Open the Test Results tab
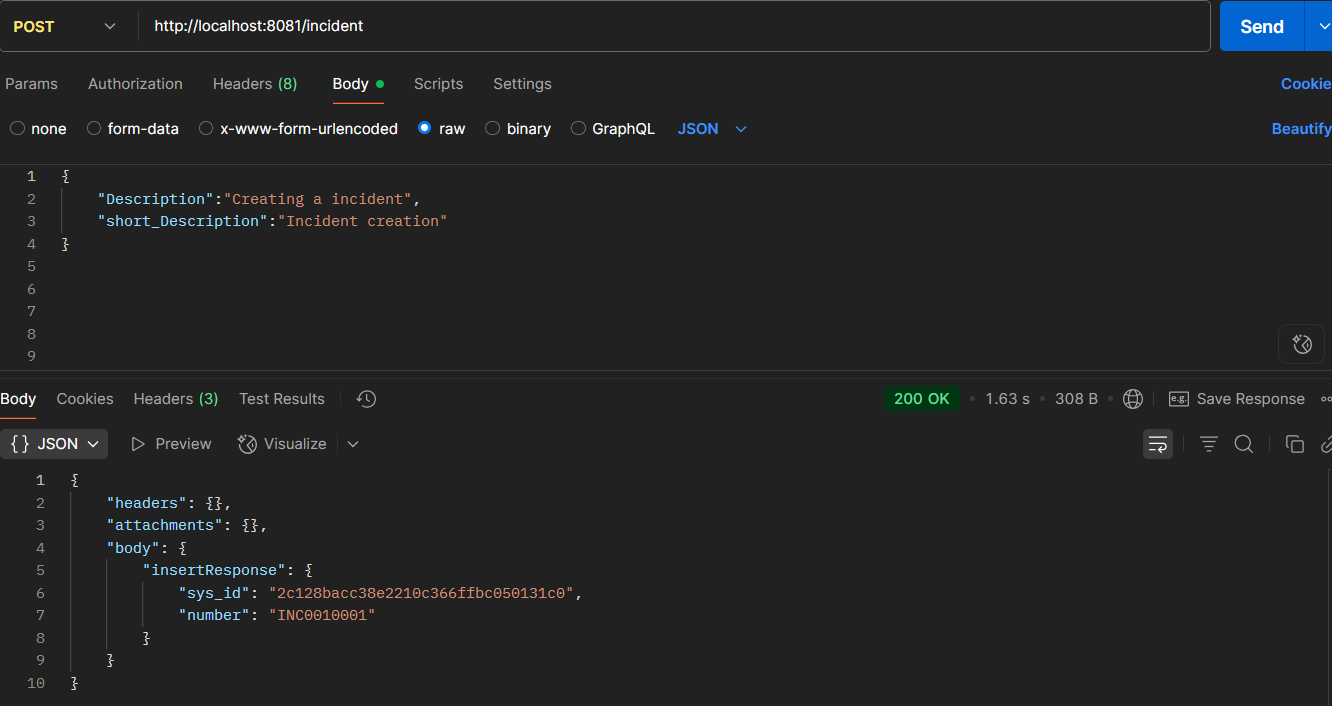The width and height of the screenshot is (1332, 706). click(x=282, y=399)
